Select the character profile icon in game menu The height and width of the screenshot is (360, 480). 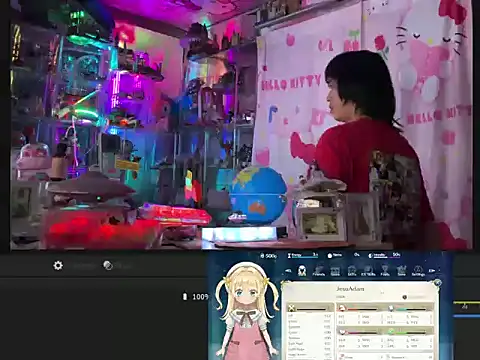coord(302,271)
